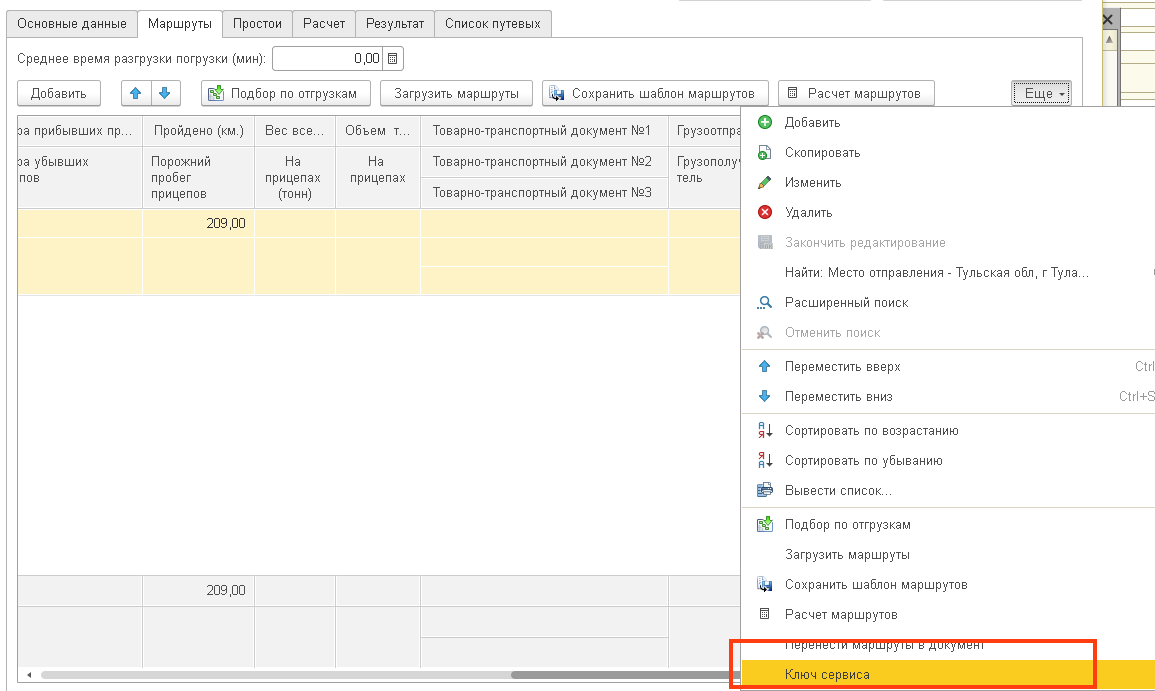The width and height of the screenshot is (1155, 691).
Task: Click the green up arrow move button
Action: 136,93
